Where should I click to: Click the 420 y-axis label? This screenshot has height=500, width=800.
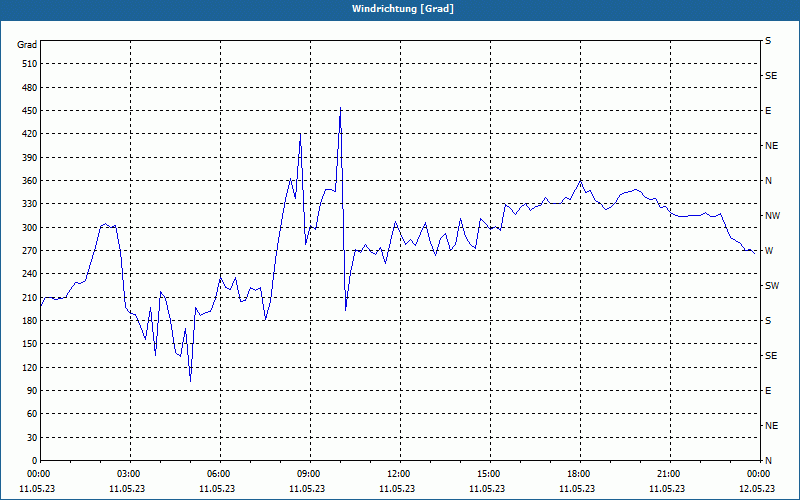pyautogui.click(x=30, y=134)
